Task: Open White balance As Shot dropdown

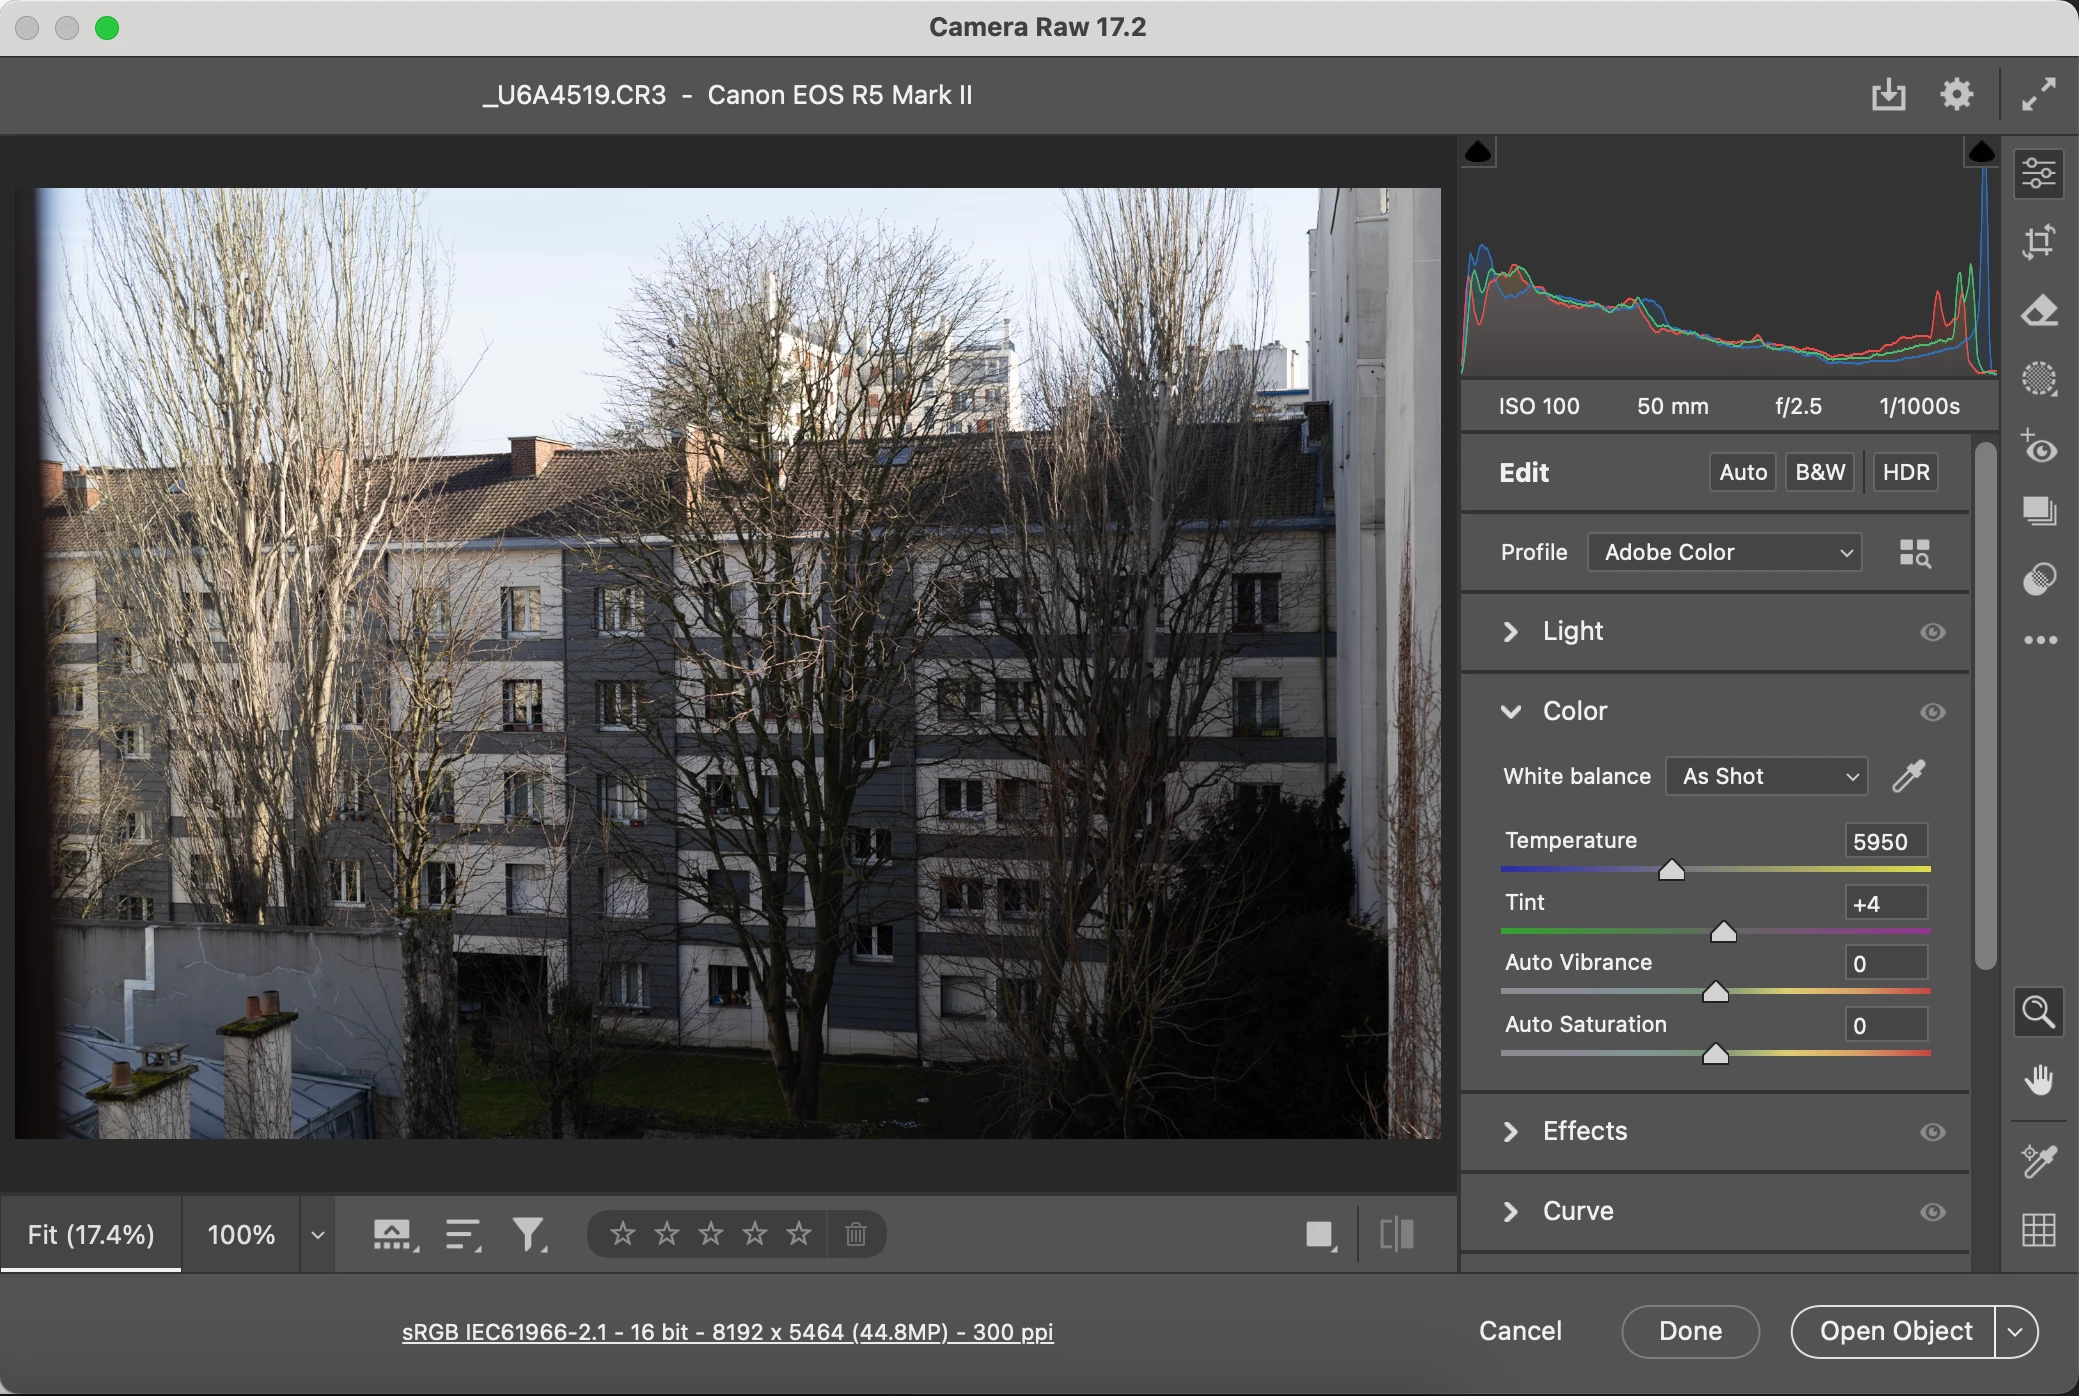Action: click(1766, 777)
